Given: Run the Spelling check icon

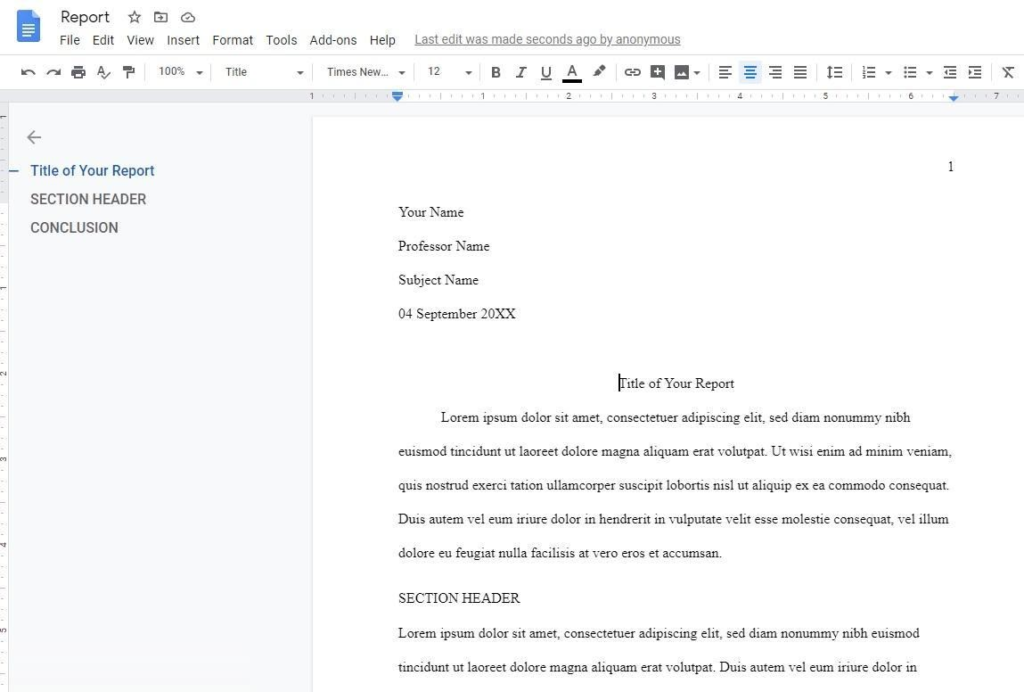Looking at the screenshot, I should click(102, 72).
